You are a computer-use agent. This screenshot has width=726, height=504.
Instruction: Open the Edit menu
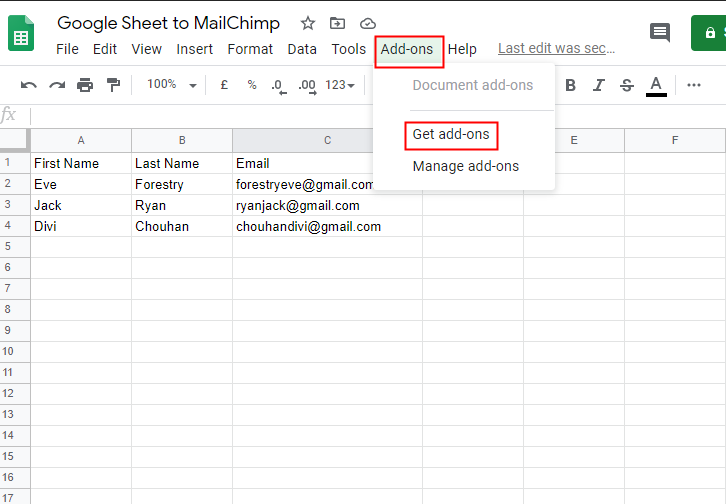point(105,49)
